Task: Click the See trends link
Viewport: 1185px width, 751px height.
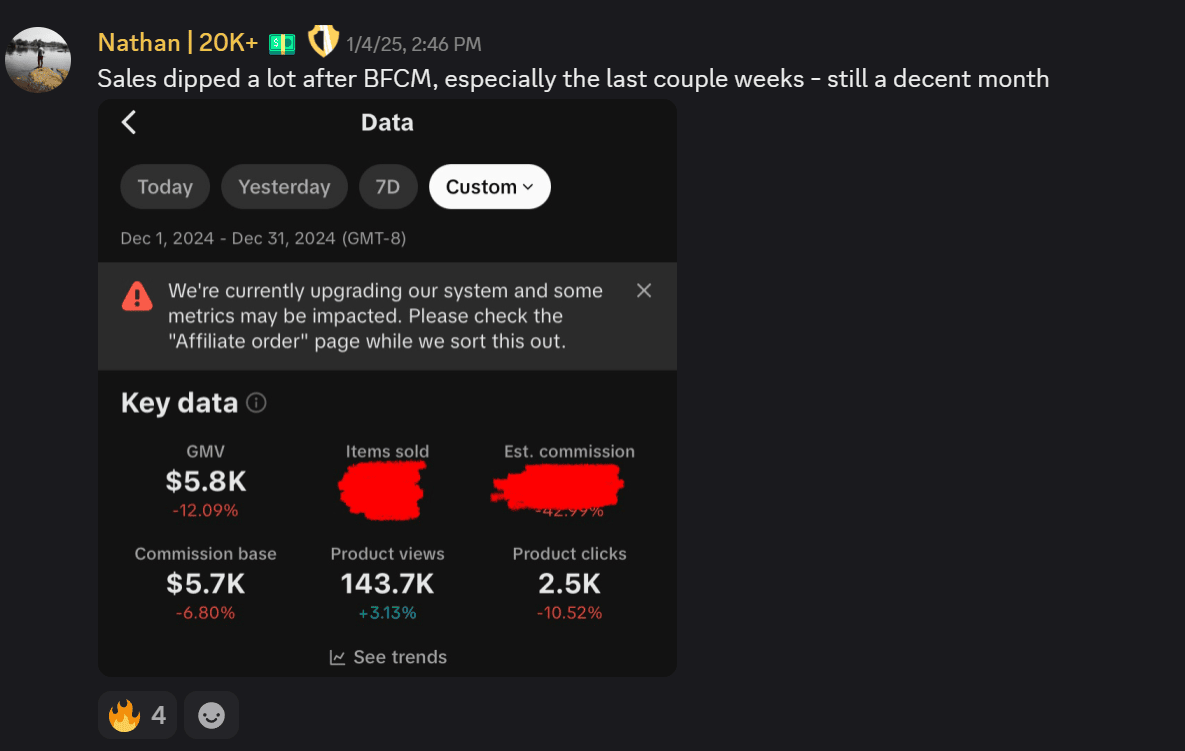Action: coord(399,657)
